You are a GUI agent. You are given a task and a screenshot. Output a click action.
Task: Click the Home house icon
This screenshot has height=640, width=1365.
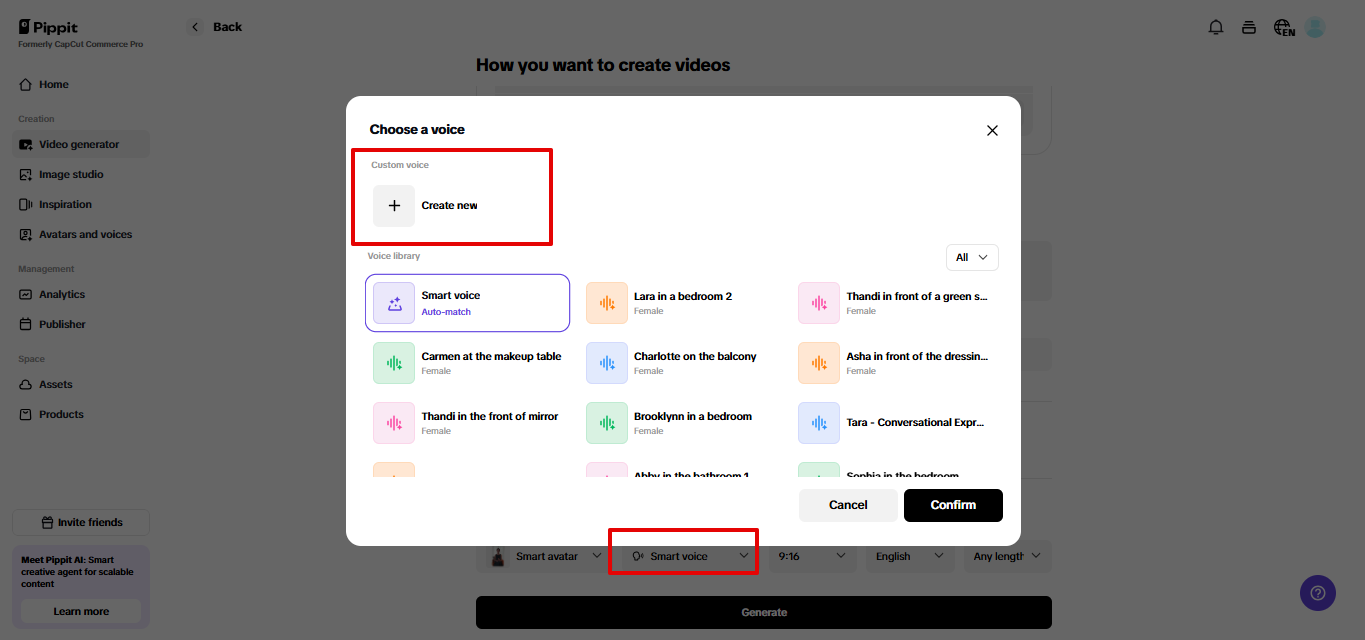click(x=26, y=84)
